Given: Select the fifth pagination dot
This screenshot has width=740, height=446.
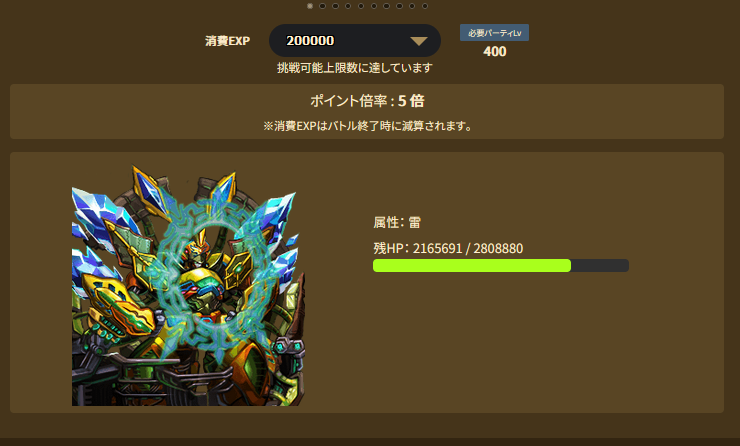Looking at the screenshot, I should pos(361,6).
